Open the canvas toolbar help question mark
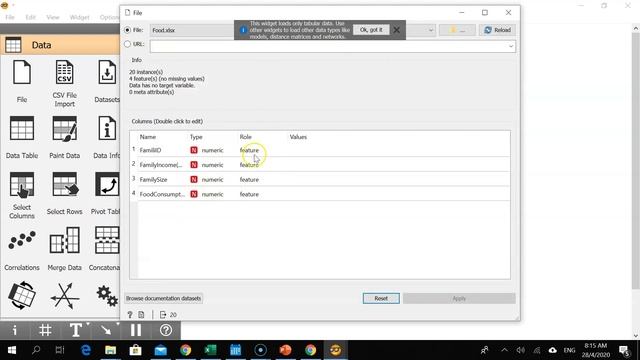640x360 pixels. tap(166, 330)
